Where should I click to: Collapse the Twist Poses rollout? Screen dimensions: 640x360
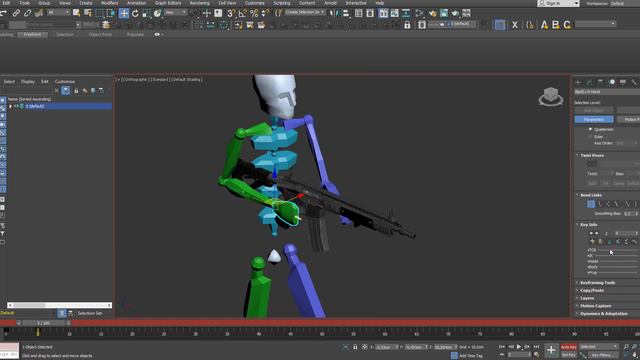point(592,156)
